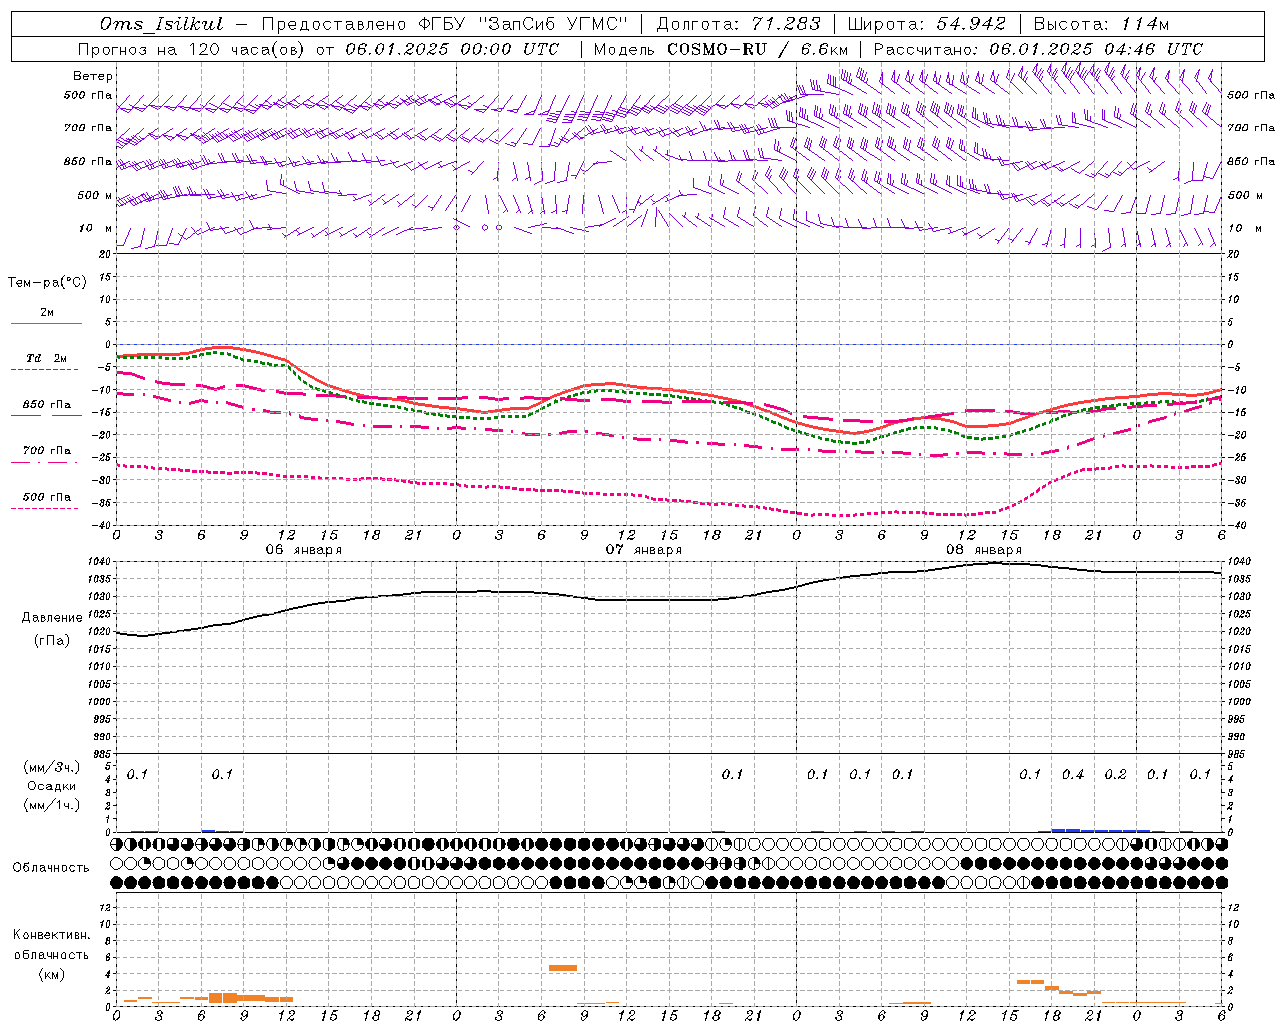Click the 06 января date label
This screenshot has width=1280, height=1024.
[304, 550]
